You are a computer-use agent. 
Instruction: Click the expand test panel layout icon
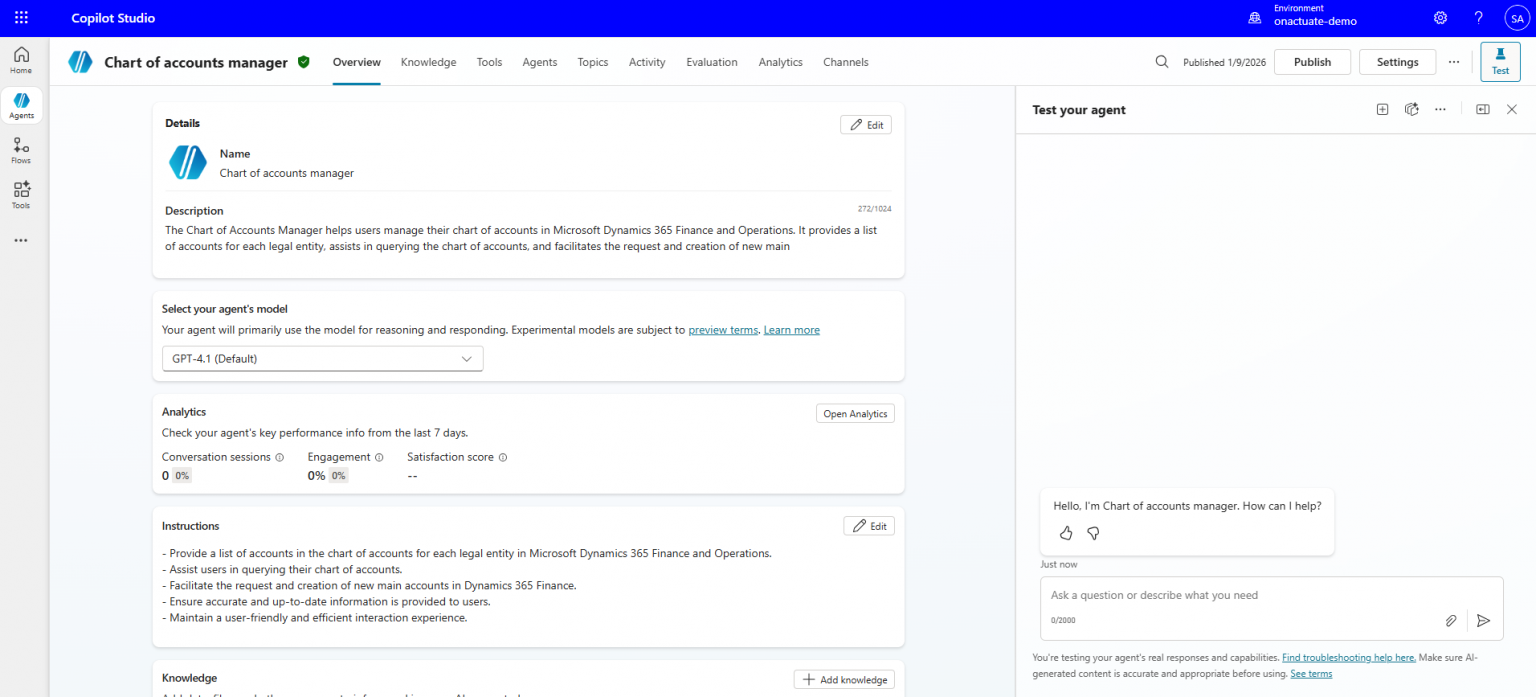tap(1483, 110)
